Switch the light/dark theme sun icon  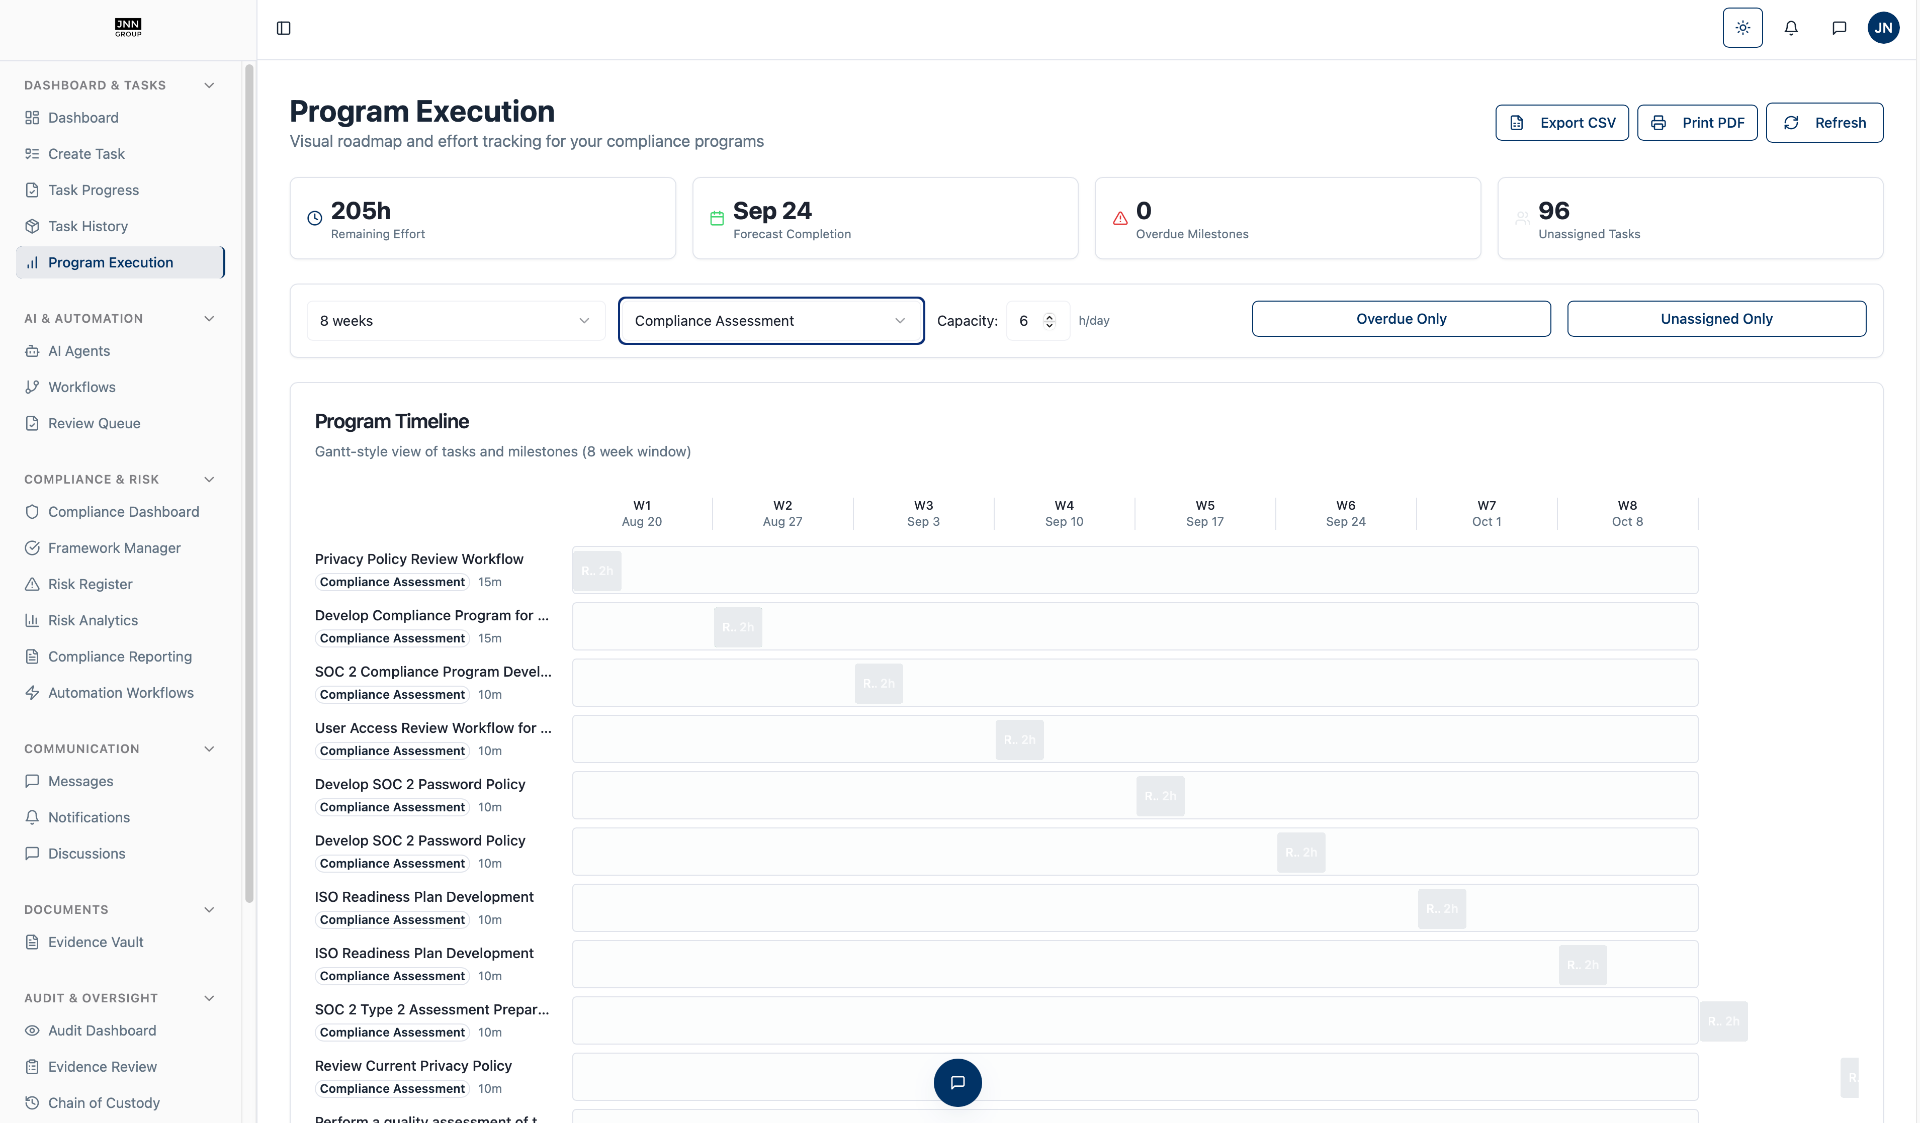click(1742, 28)
